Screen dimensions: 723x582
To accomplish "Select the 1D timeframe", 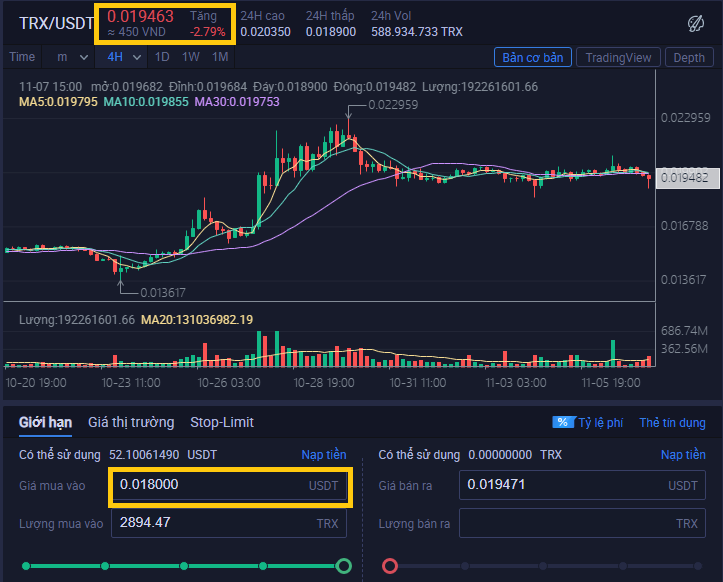I will point(162,57).
